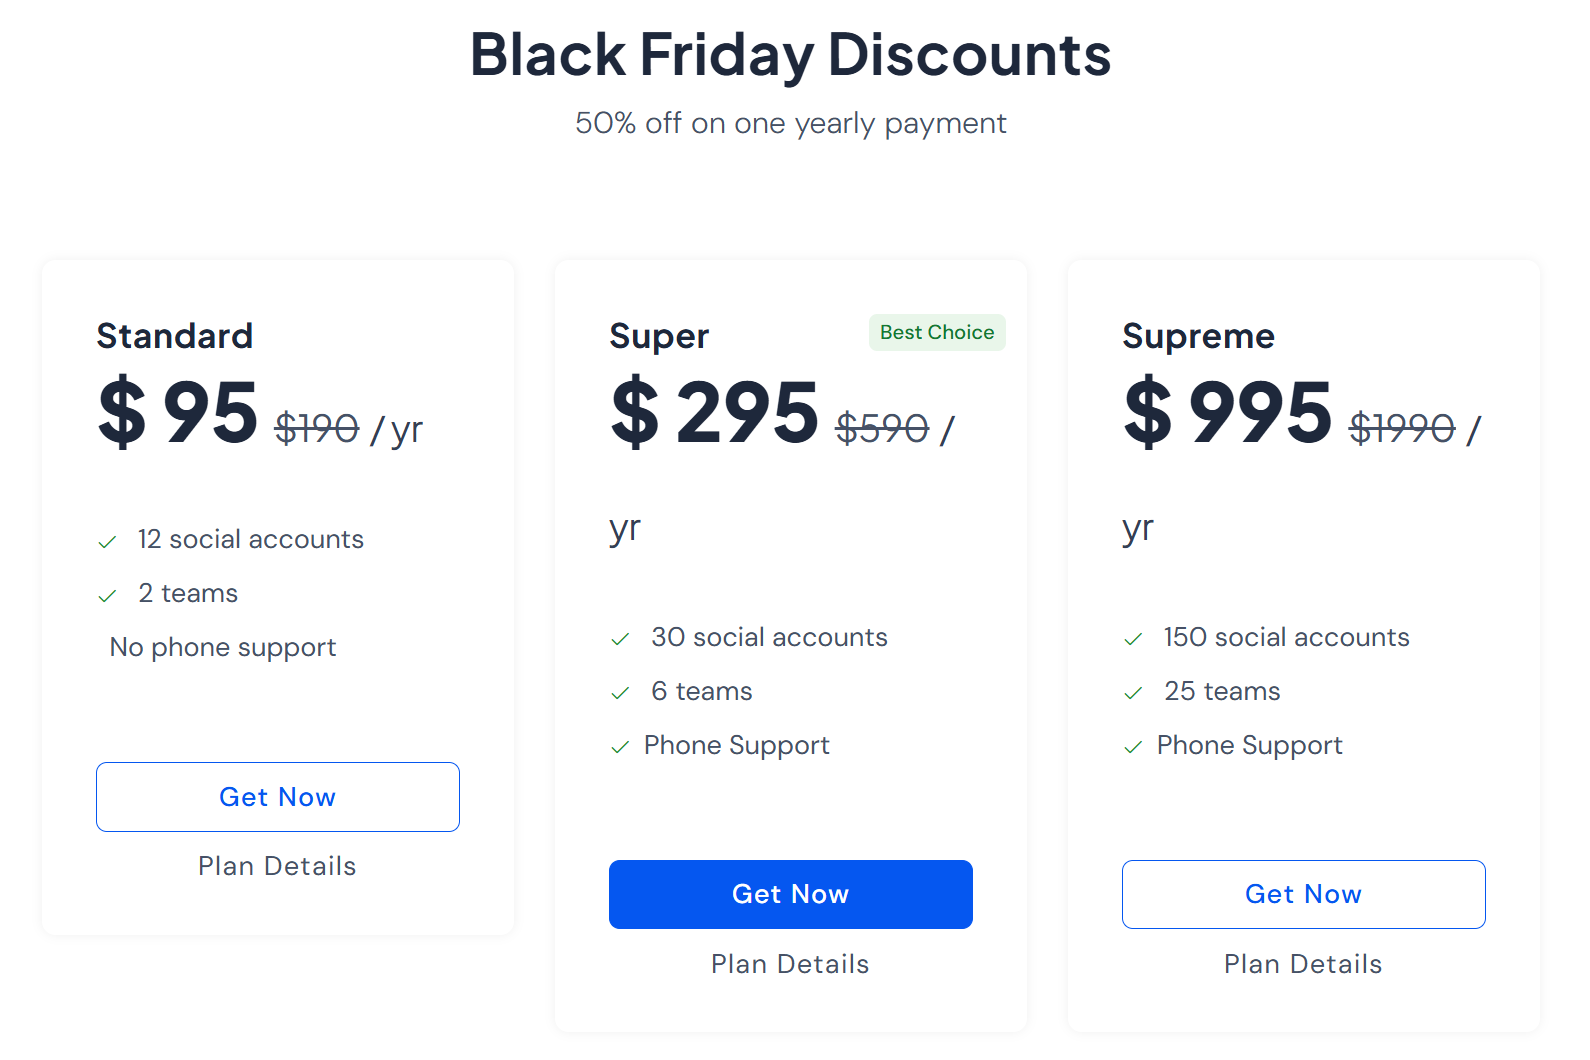
Task: Click the Black Friday Discounts heading
Action: pyautogui.click(x=791, y=54)
